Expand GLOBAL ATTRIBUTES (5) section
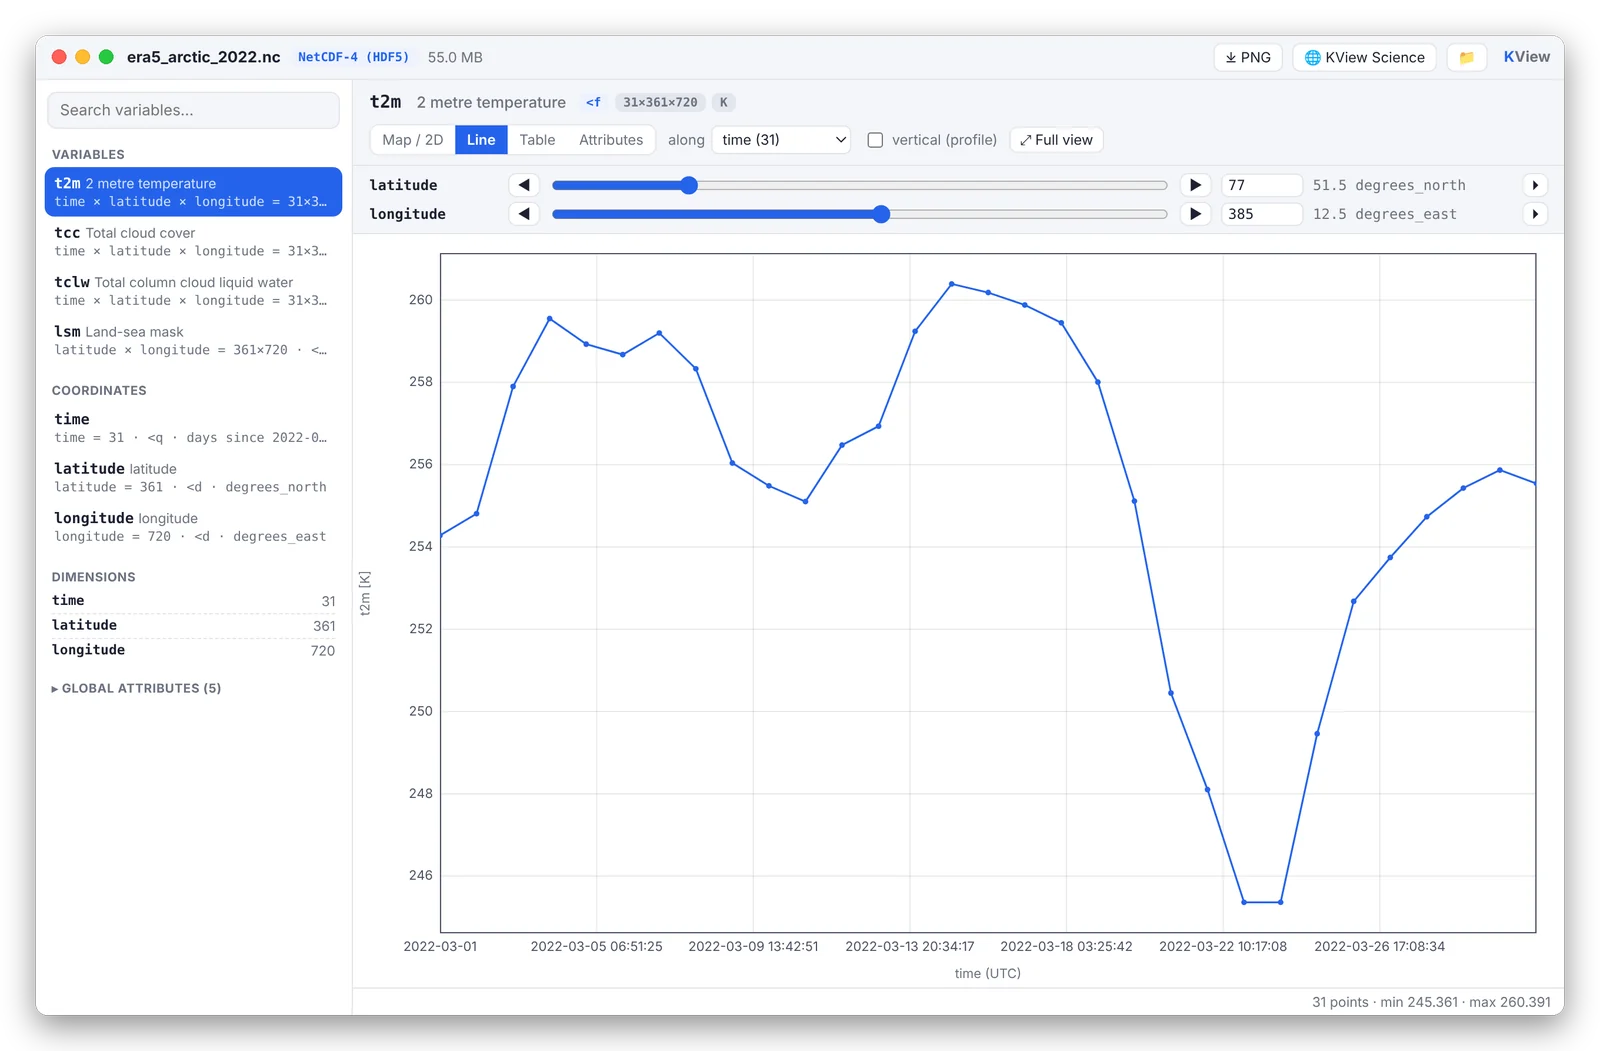Viewport: 1600px width, 1051px height. [136, 688]
